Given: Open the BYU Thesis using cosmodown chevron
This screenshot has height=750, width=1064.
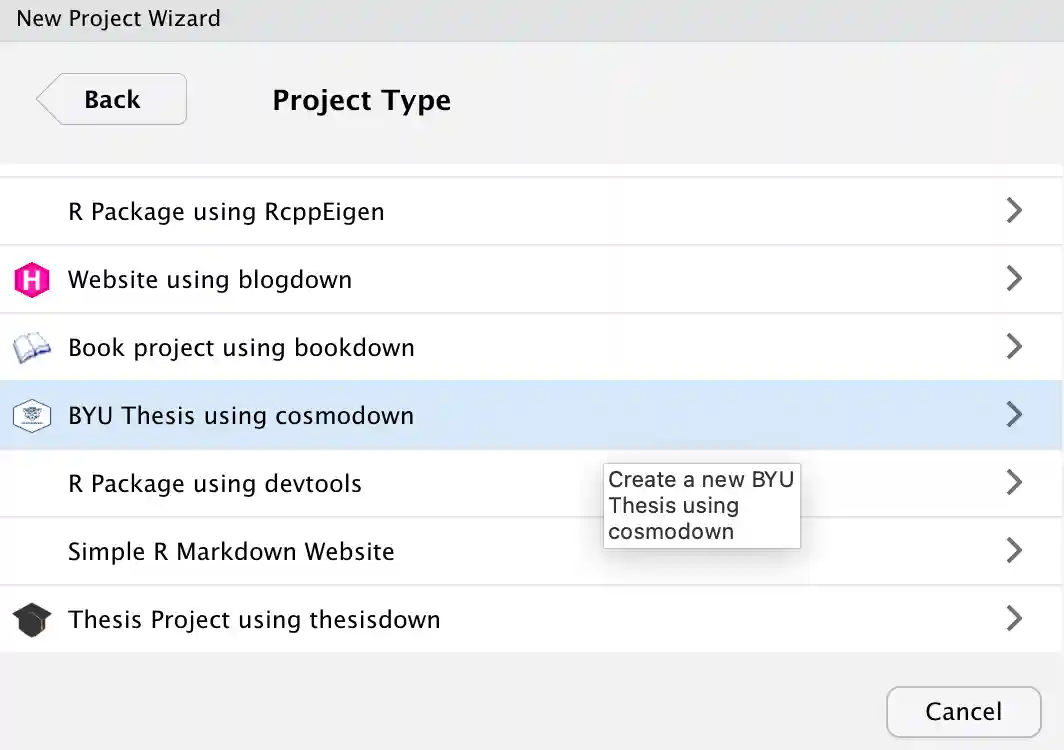Looking at the screenshot, I should point(1014,414).
